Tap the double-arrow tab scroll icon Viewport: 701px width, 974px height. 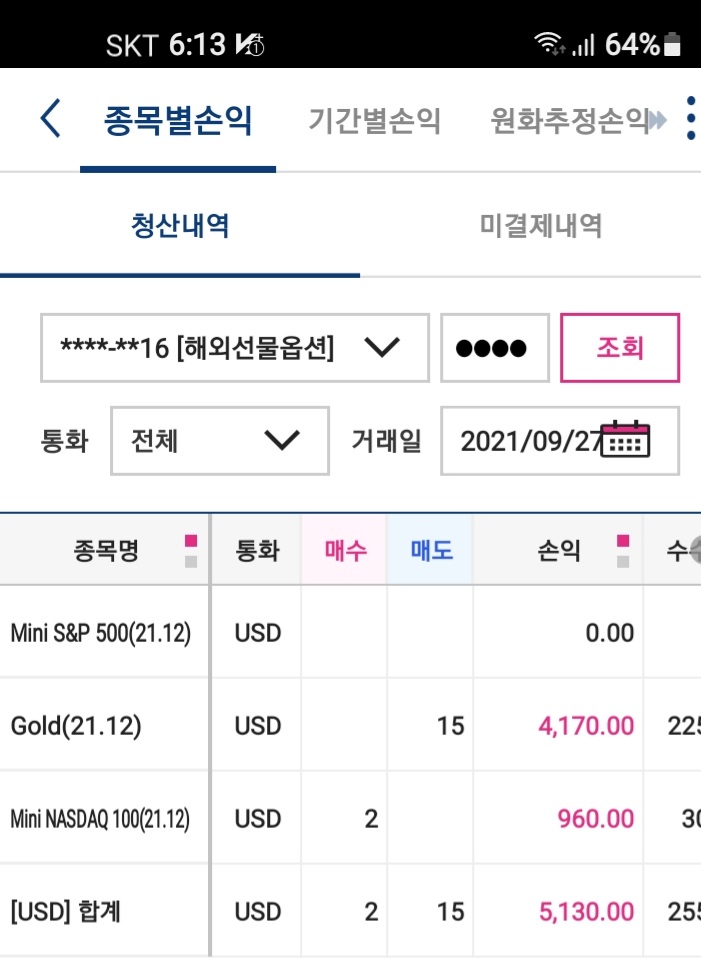(657, 120)
